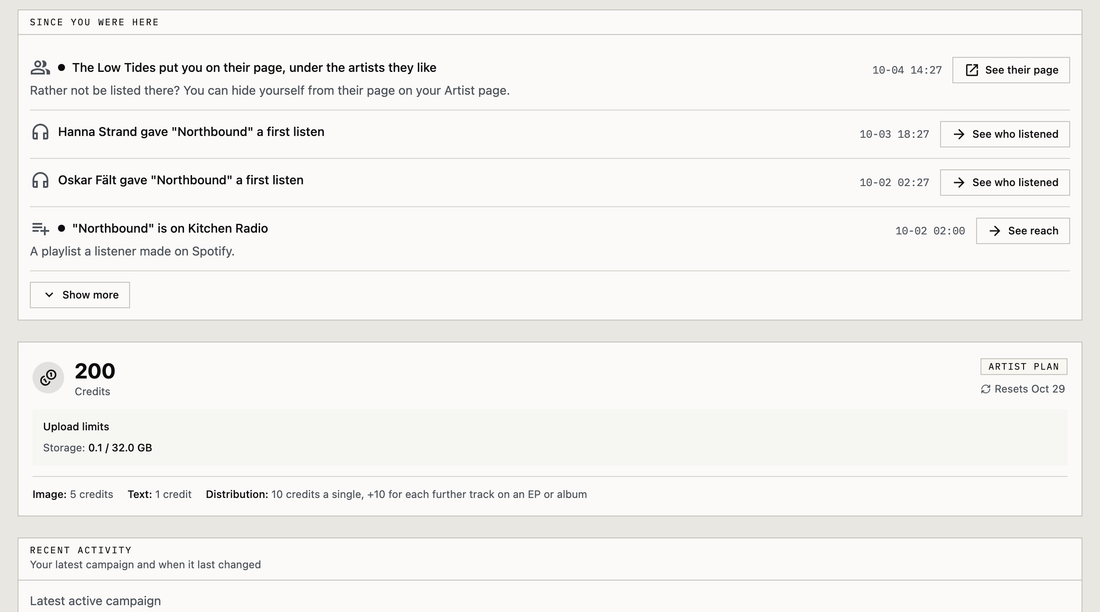Image resolution: width=1100 pixels, height=612 pixels.
Task: Click the Upload limits storage panel
Action: [550, 437]
